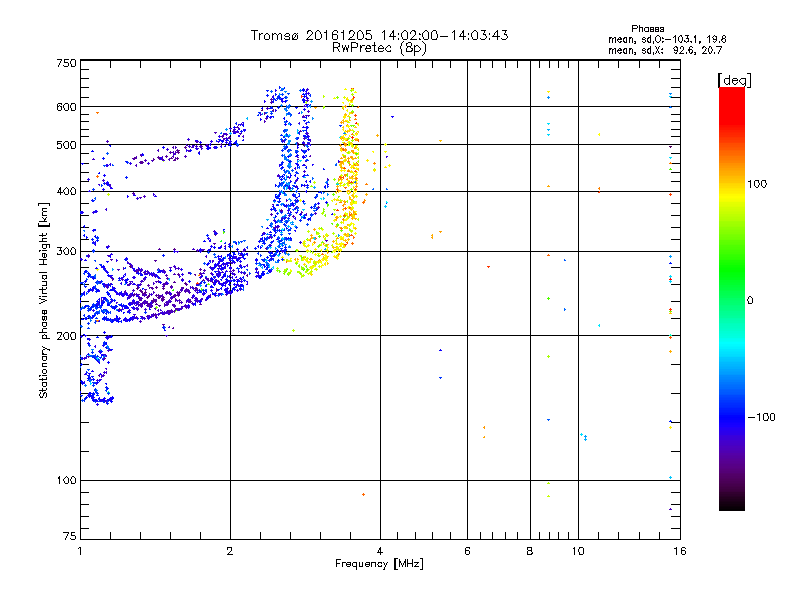The height and width of the screenshot is (600, 800).
Task: Click the y-axis tick label "400"
Action: pyautogui.click(x=66, y=191)
